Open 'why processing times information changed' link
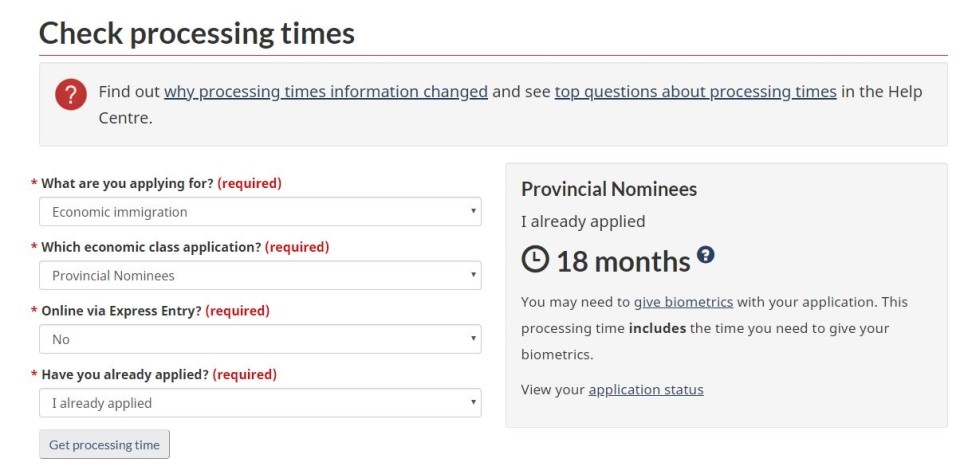The height and width of the screenshot is (470, 960). point(326,92)
